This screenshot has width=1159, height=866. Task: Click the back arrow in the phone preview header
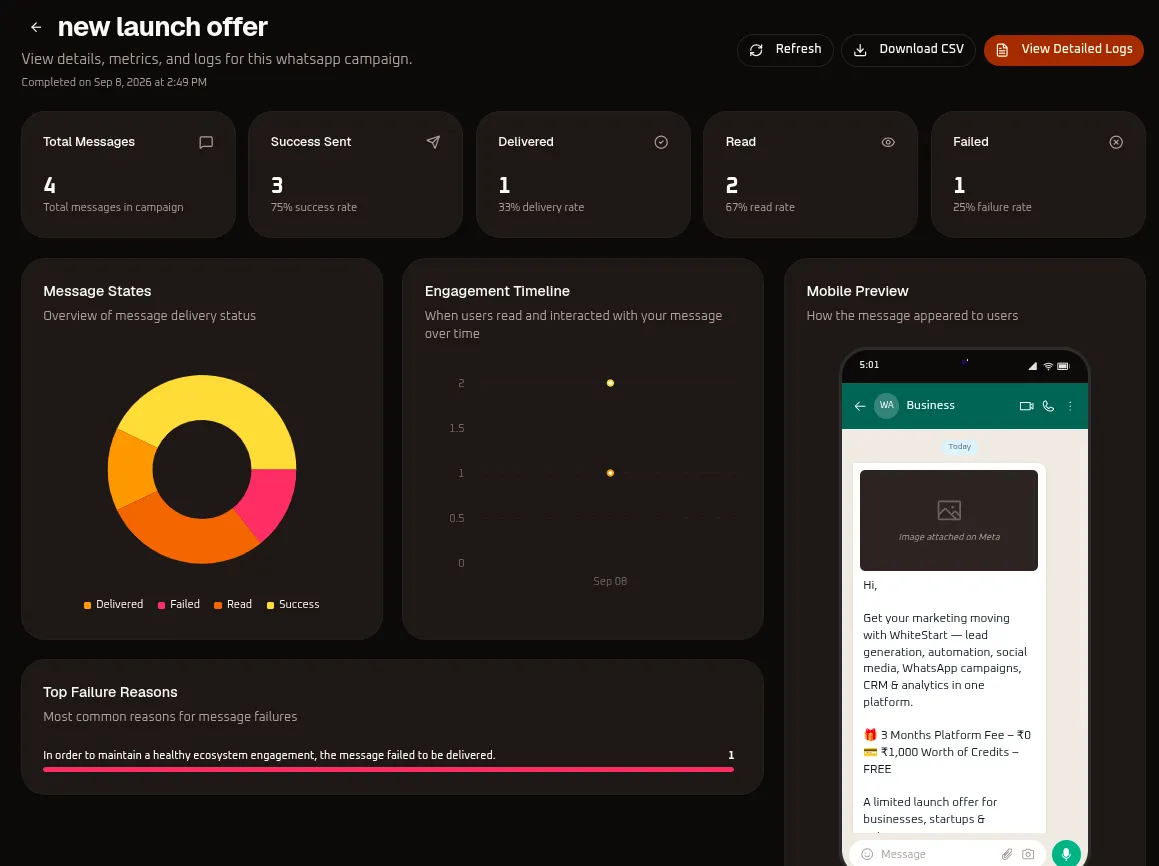[860, 406]
